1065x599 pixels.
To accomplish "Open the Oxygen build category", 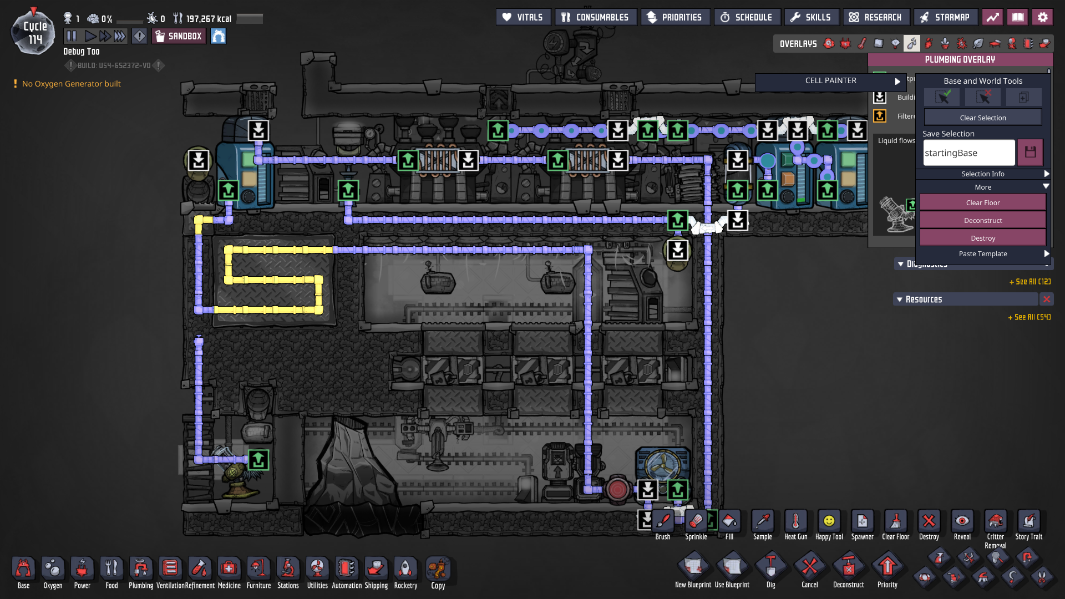I will point(52,569).
